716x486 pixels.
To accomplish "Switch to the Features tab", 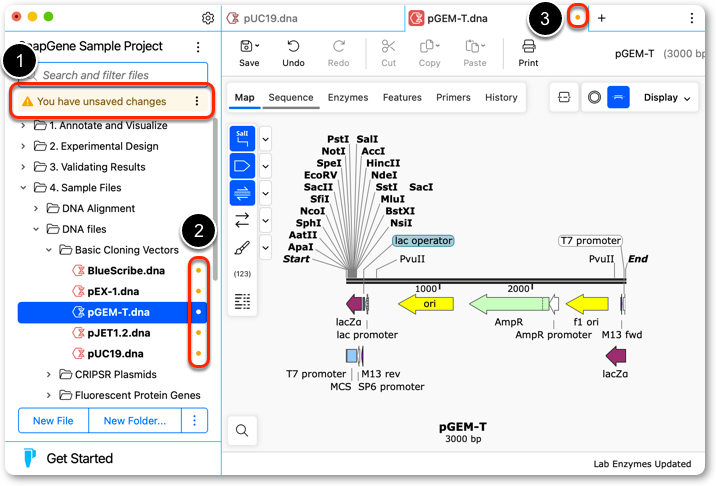I will 402,97.
